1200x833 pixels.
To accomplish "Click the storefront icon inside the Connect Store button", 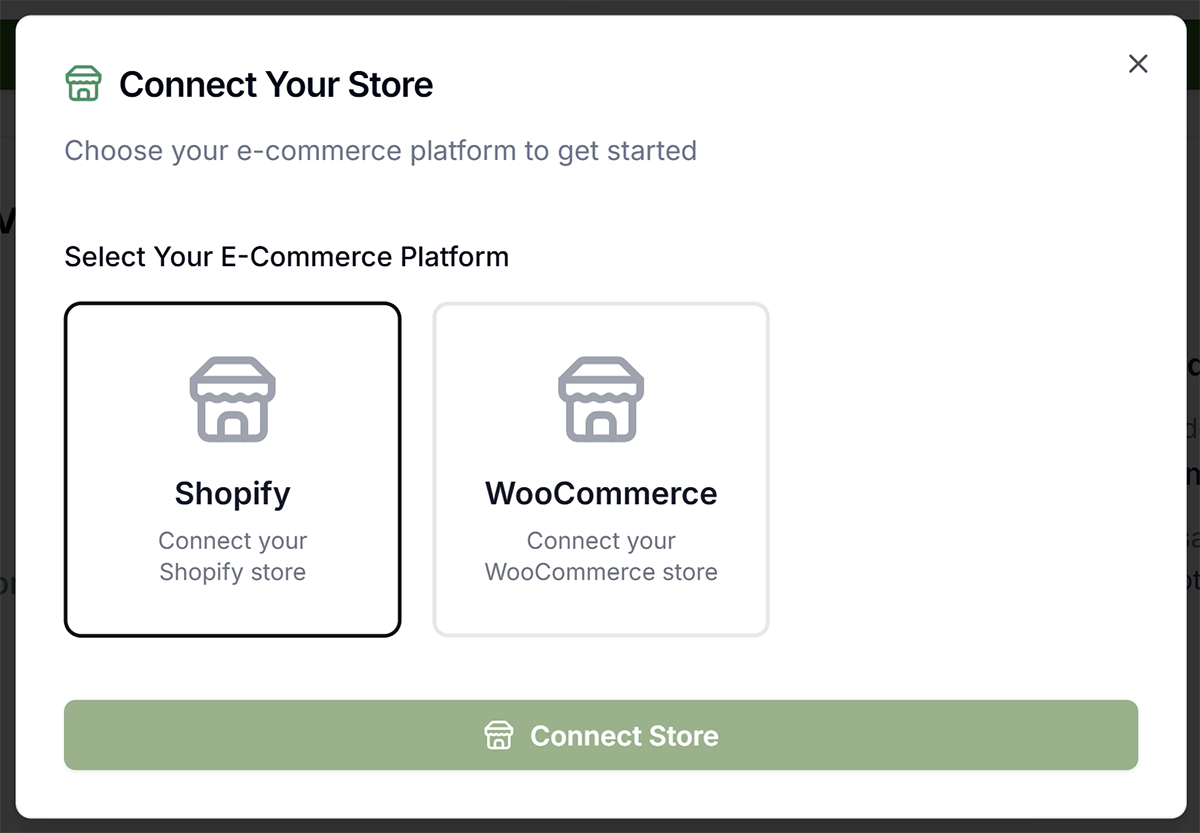I will (x=498, y=735).
